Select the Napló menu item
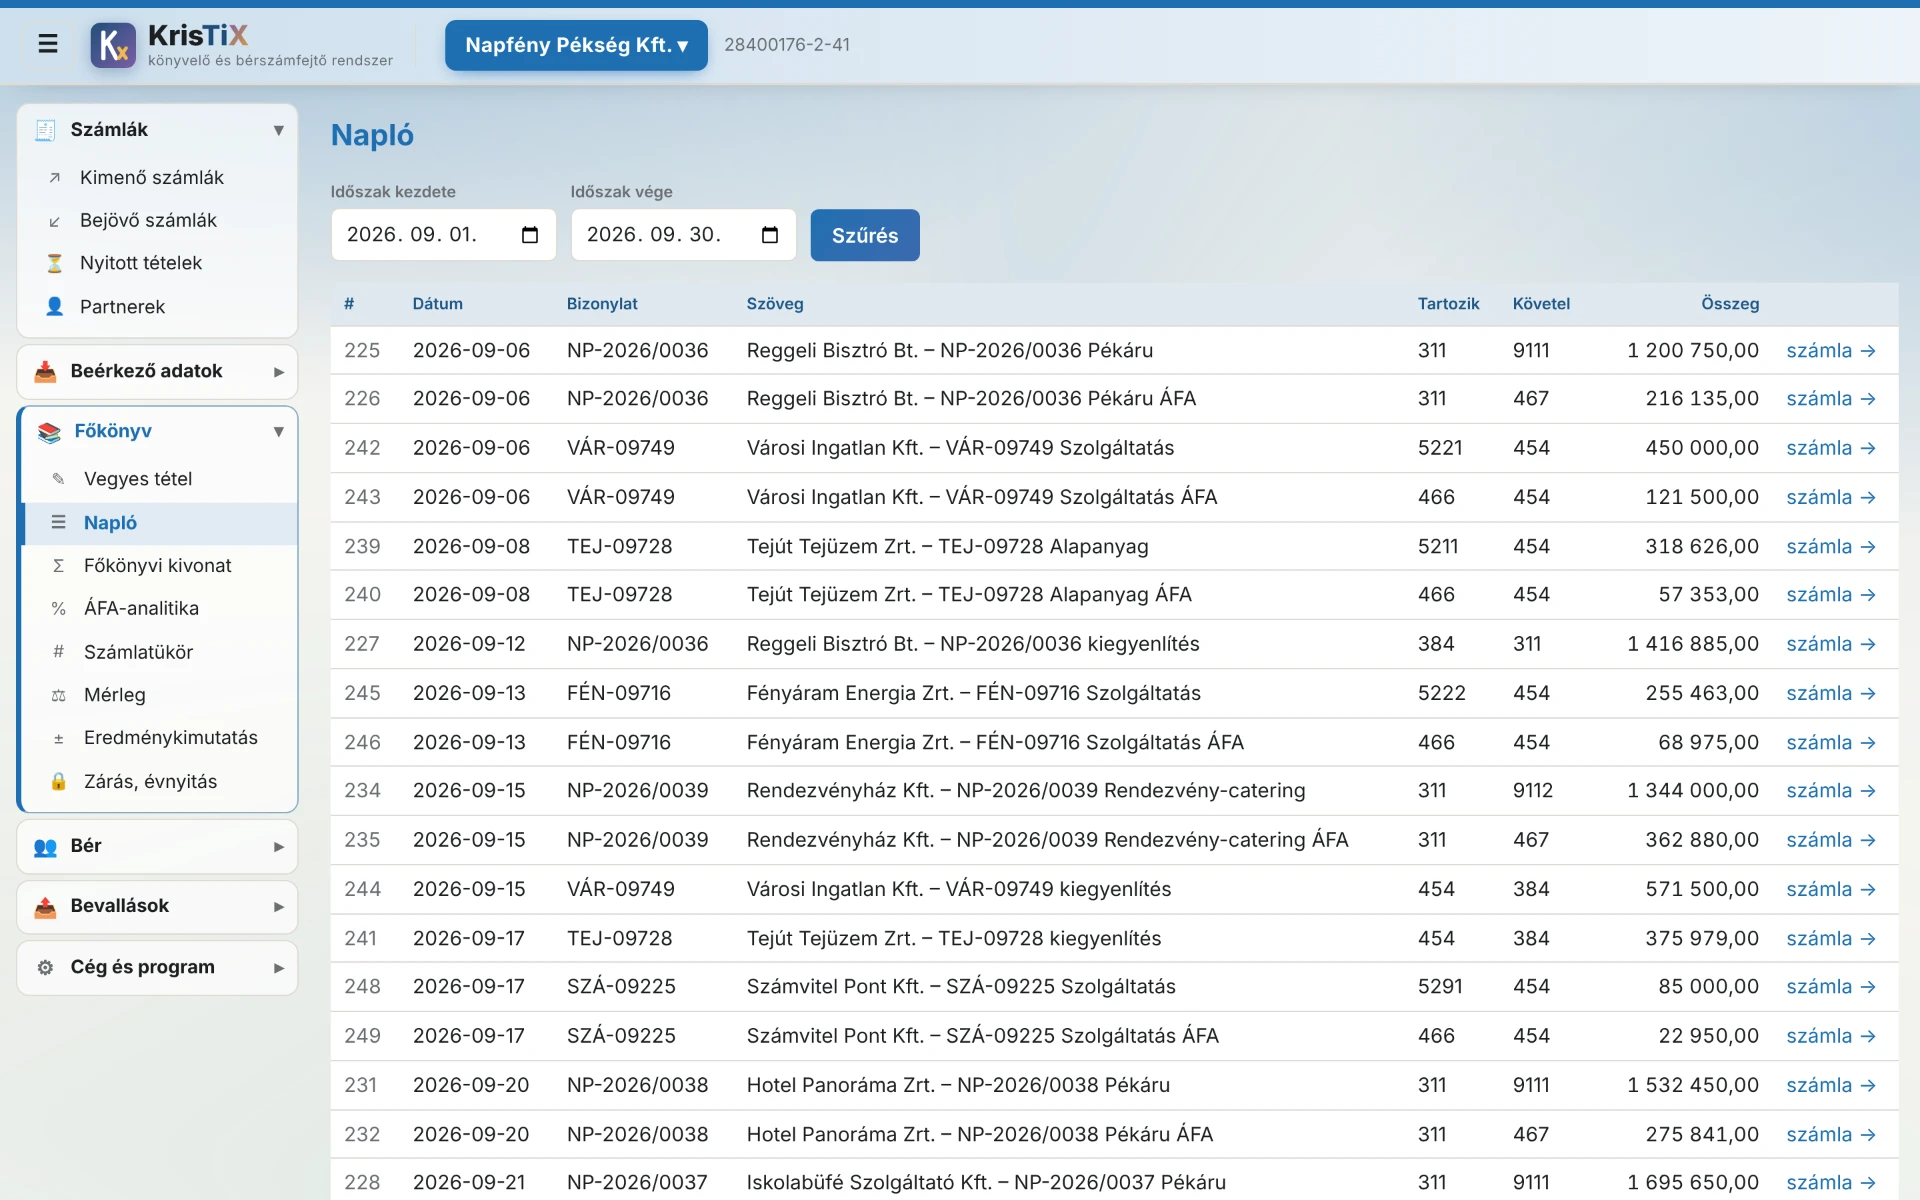The width and height of the screenshot is (1920, 1200). click(x=160, y=523)
